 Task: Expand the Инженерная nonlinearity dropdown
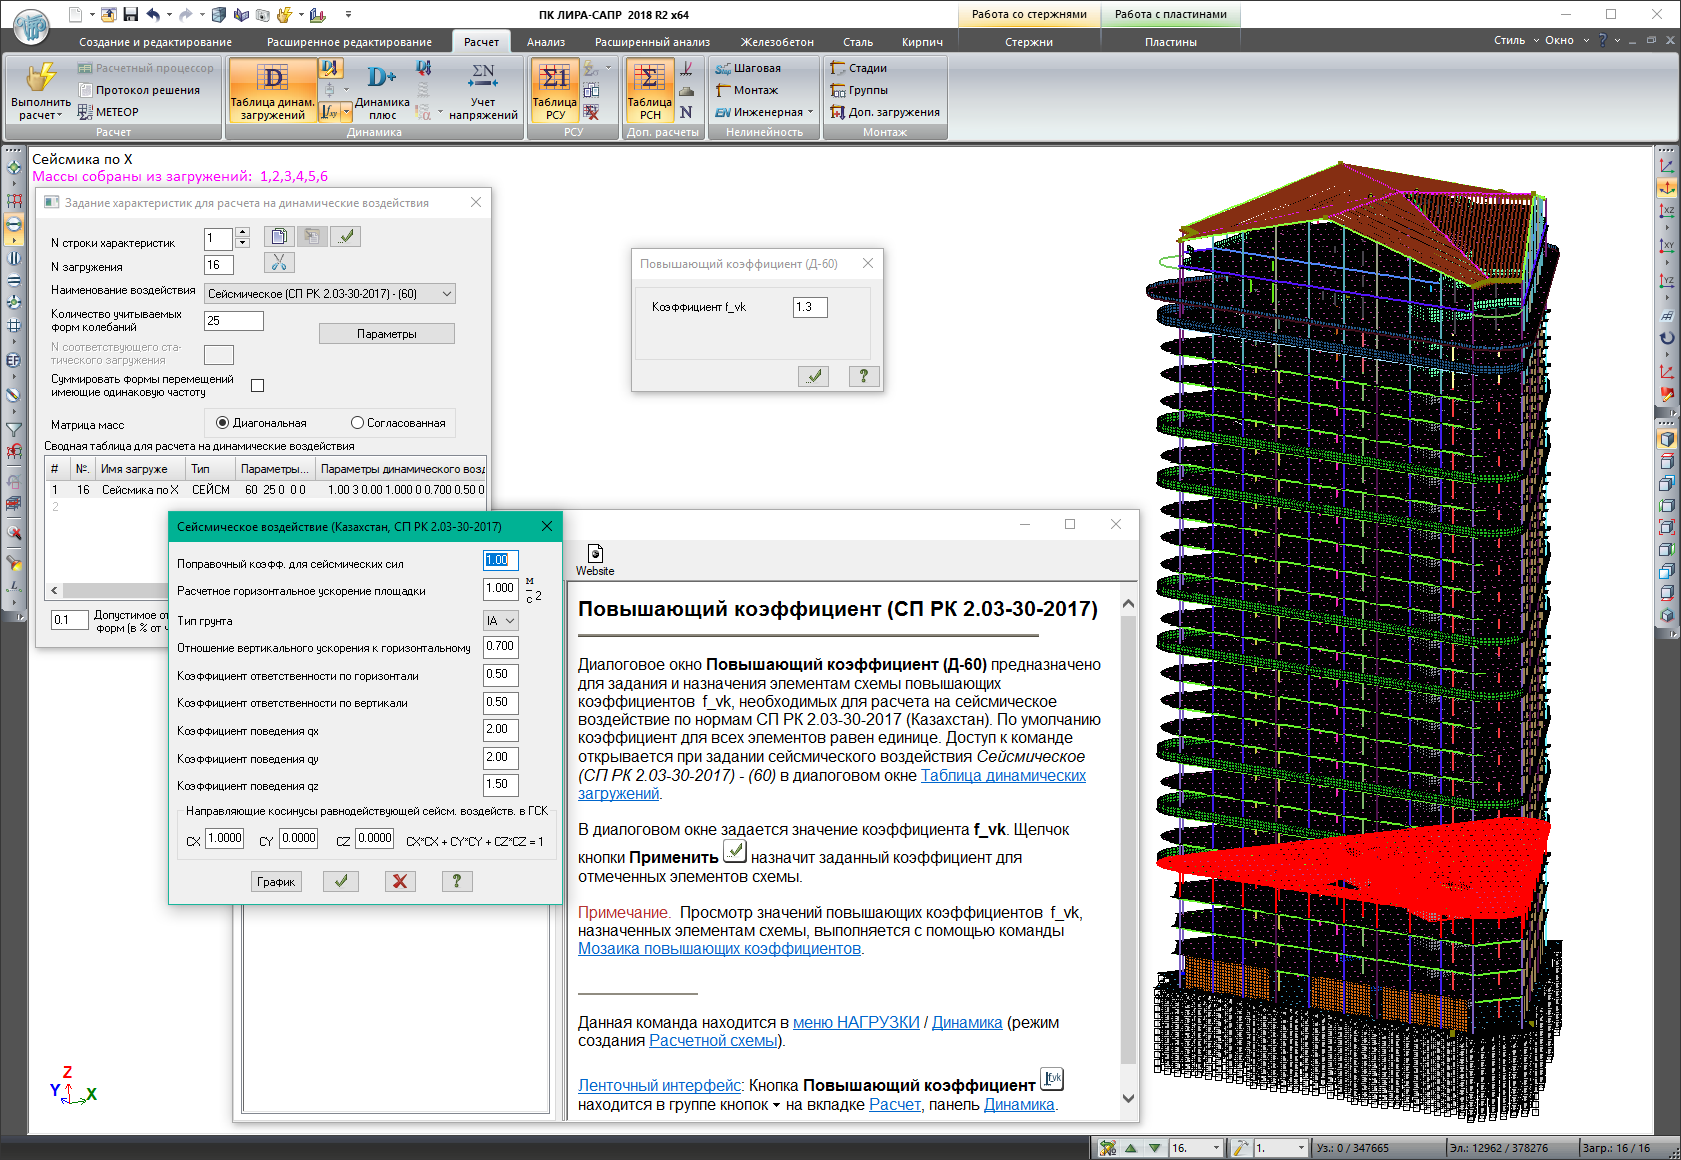coord(810,112)
